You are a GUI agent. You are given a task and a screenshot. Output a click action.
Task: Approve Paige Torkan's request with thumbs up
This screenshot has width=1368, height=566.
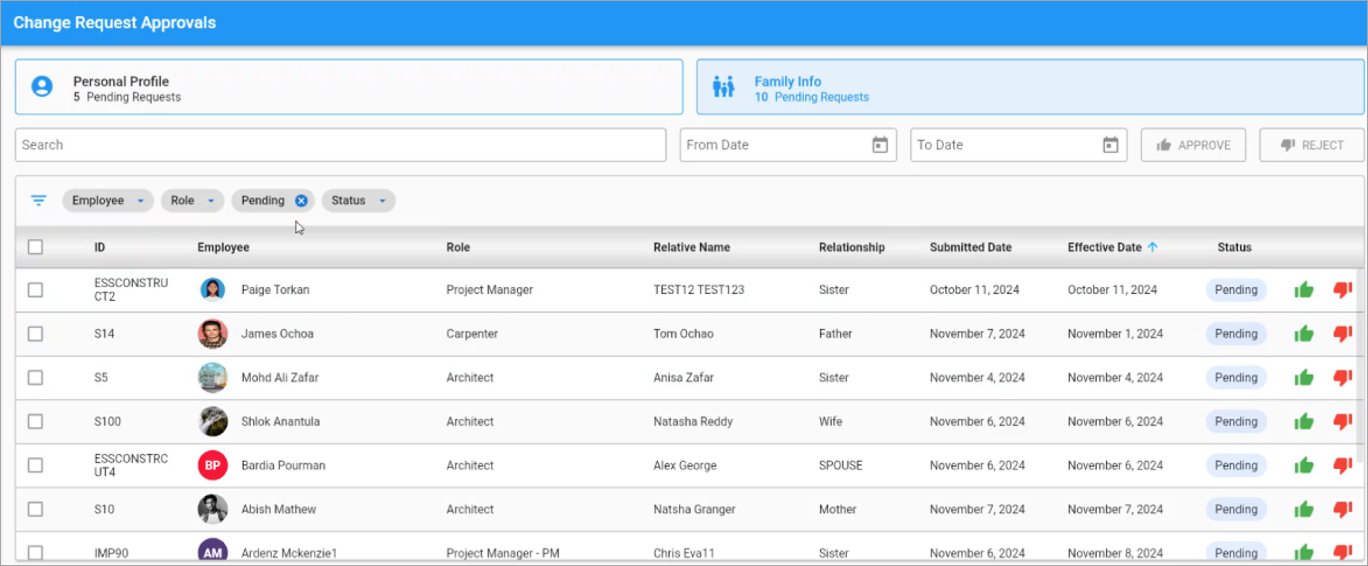click(x=1303, y=290)
